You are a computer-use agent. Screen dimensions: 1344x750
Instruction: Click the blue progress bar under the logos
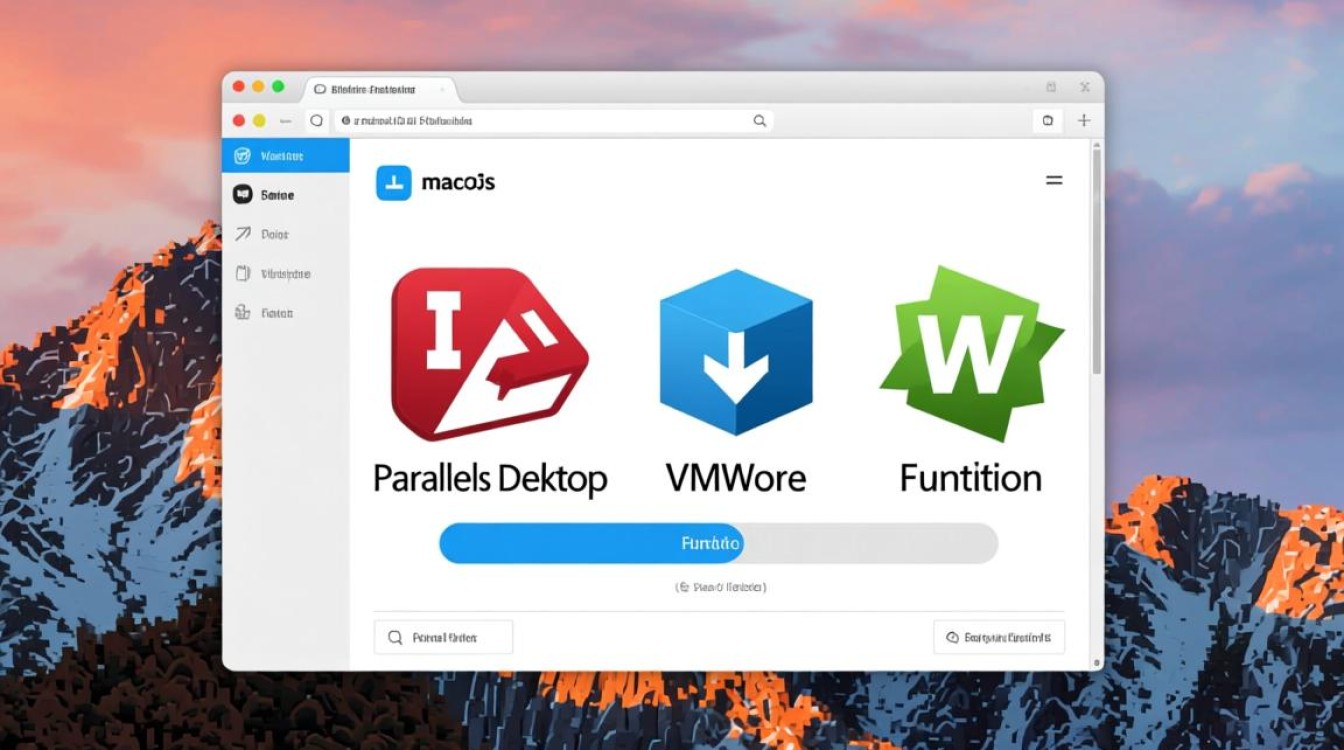(x=591, y=544)
